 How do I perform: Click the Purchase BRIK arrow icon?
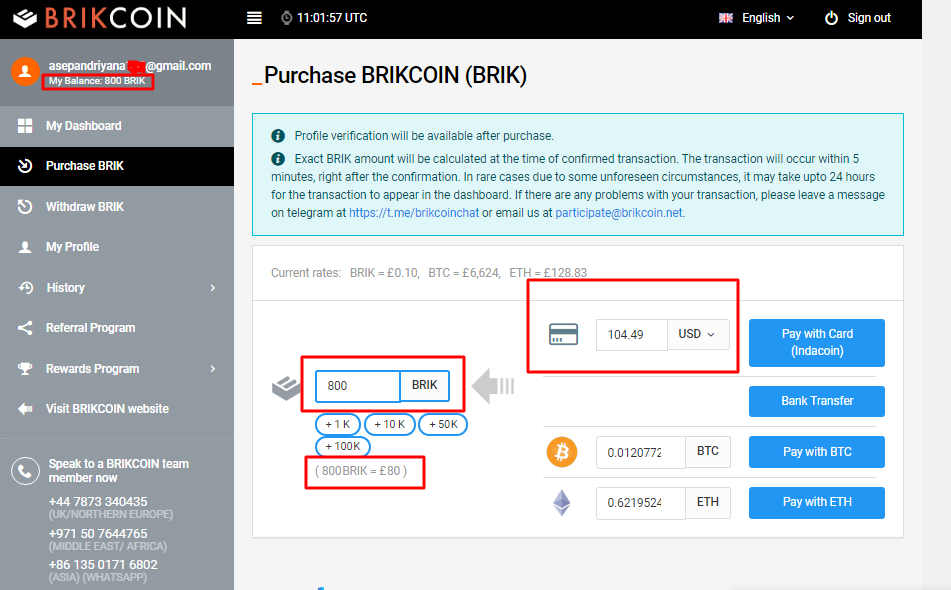coord(25,166)
